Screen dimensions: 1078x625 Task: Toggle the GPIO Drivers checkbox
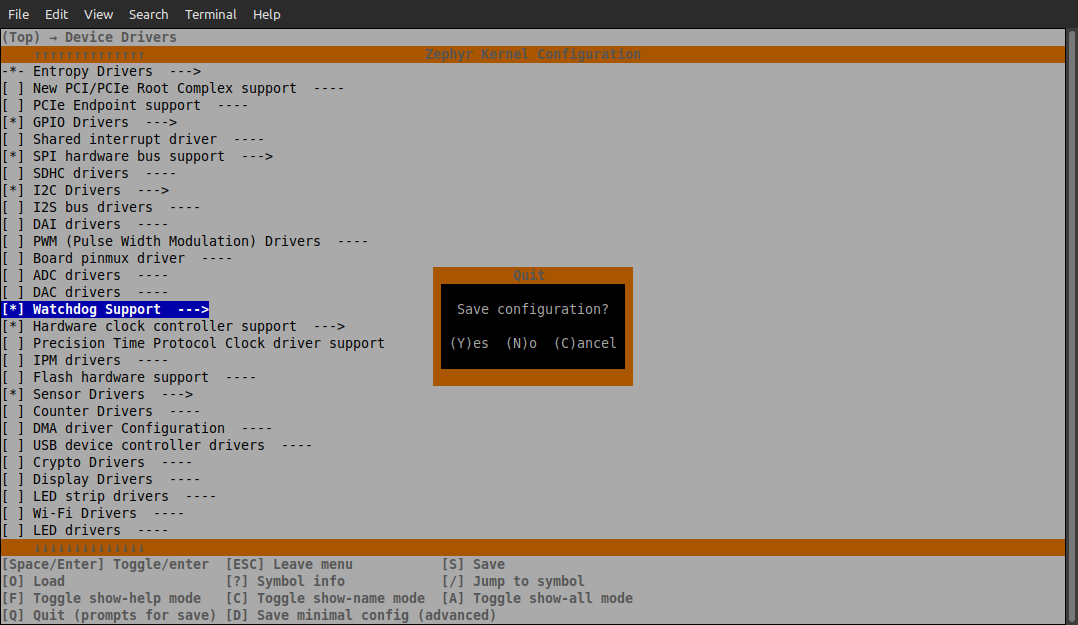(x=13, y=122)
